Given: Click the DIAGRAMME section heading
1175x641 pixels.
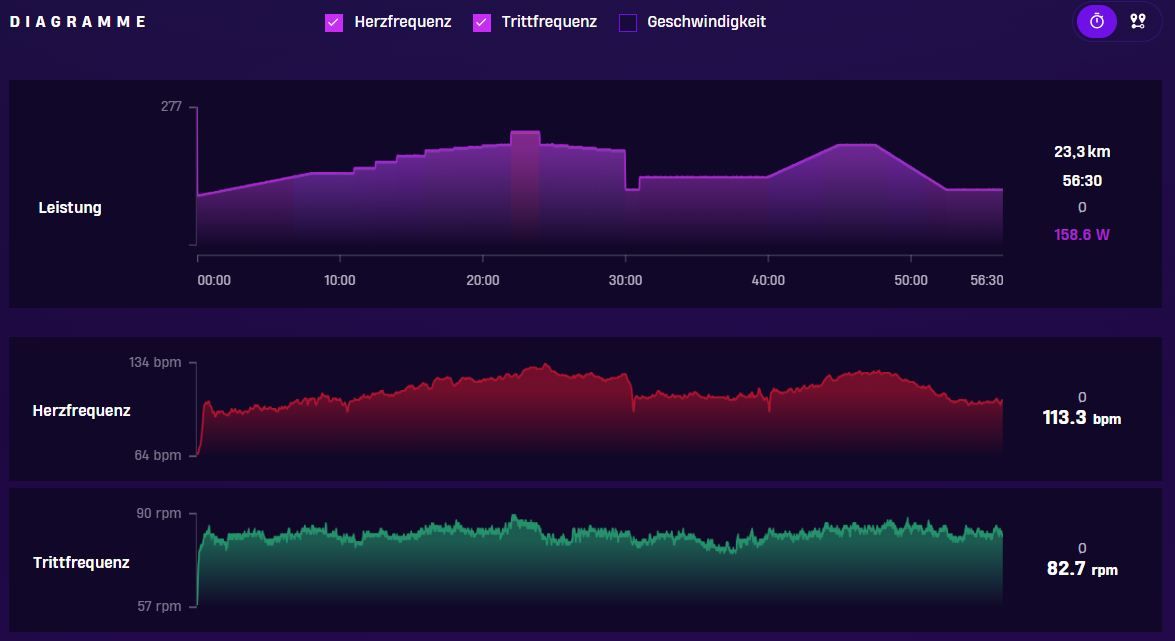Looking at the screenshot, I should click(x=78, y=22).
